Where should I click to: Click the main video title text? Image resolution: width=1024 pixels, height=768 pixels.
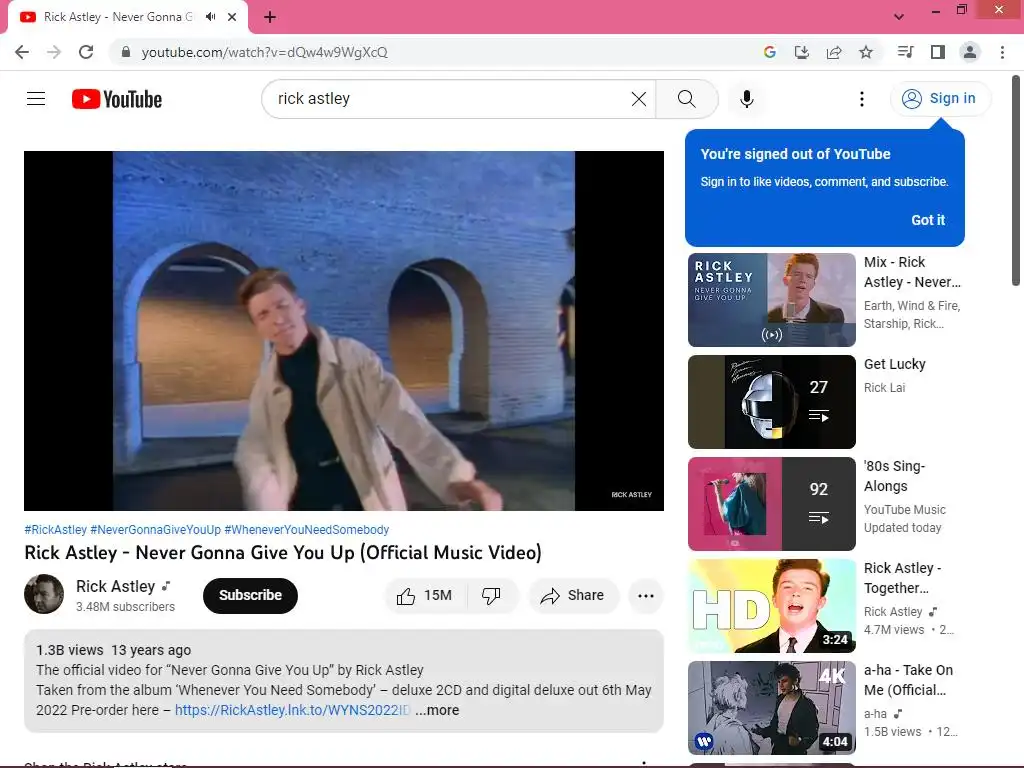(283, 552)
